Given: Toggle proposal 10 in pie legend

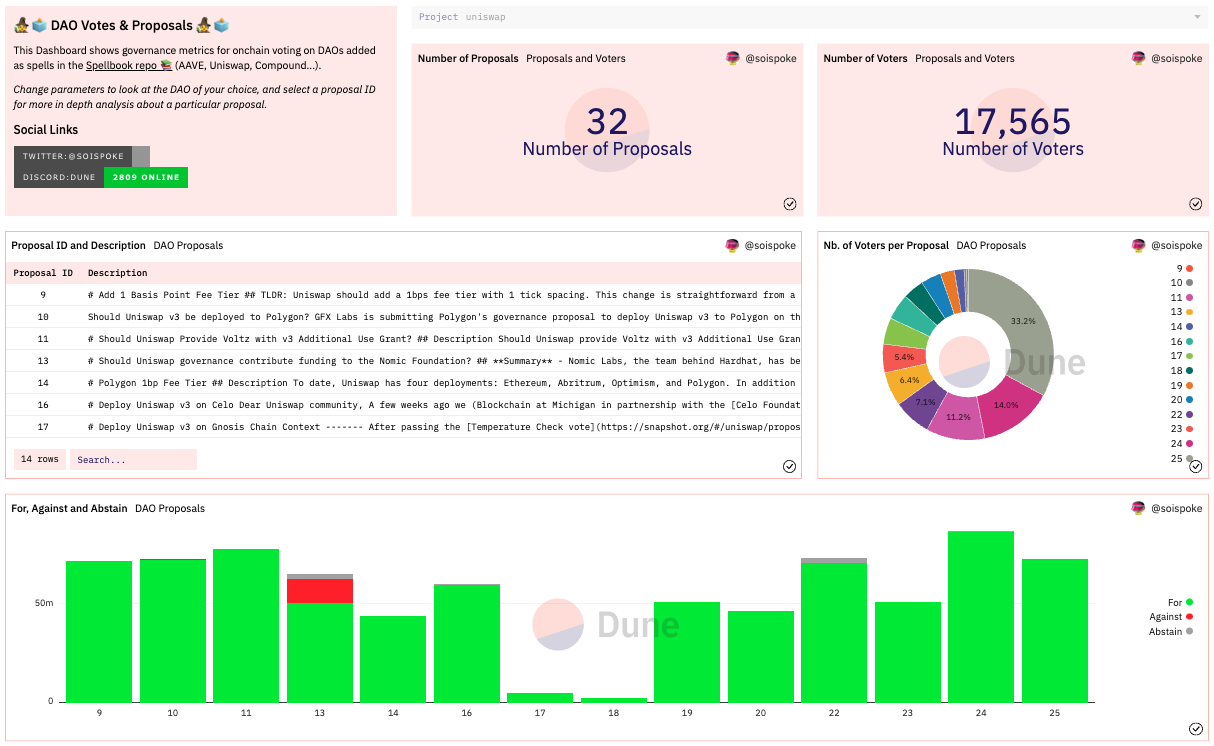Looking at the screenshot, I should point(1181,283).
